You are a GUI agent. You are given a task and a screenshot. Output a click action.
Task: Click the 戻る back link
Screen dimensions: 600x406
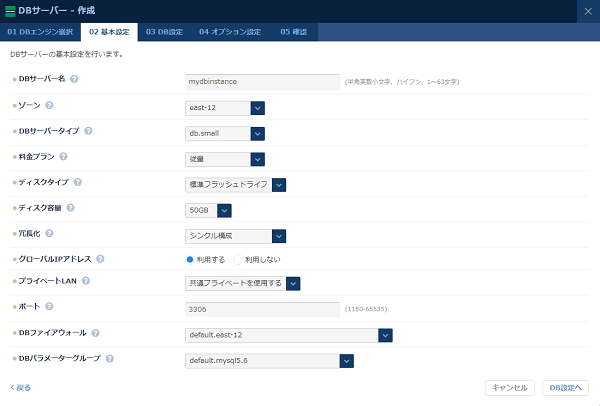pyautogui.click(x=21, y=387)
